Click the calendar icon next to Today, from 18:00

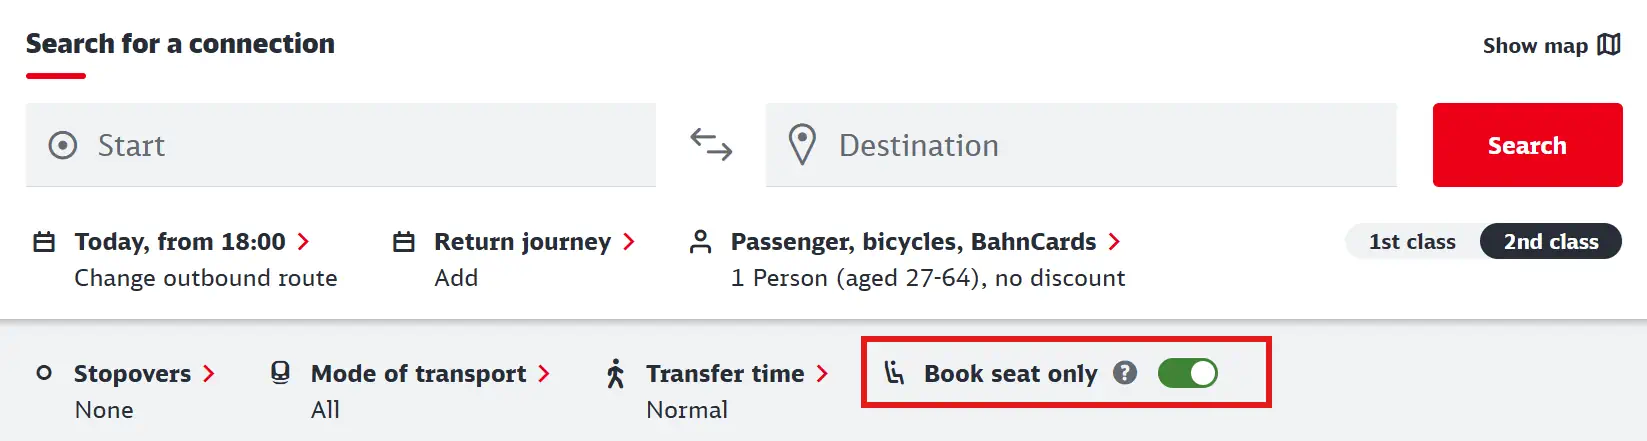tap(44, 242)
